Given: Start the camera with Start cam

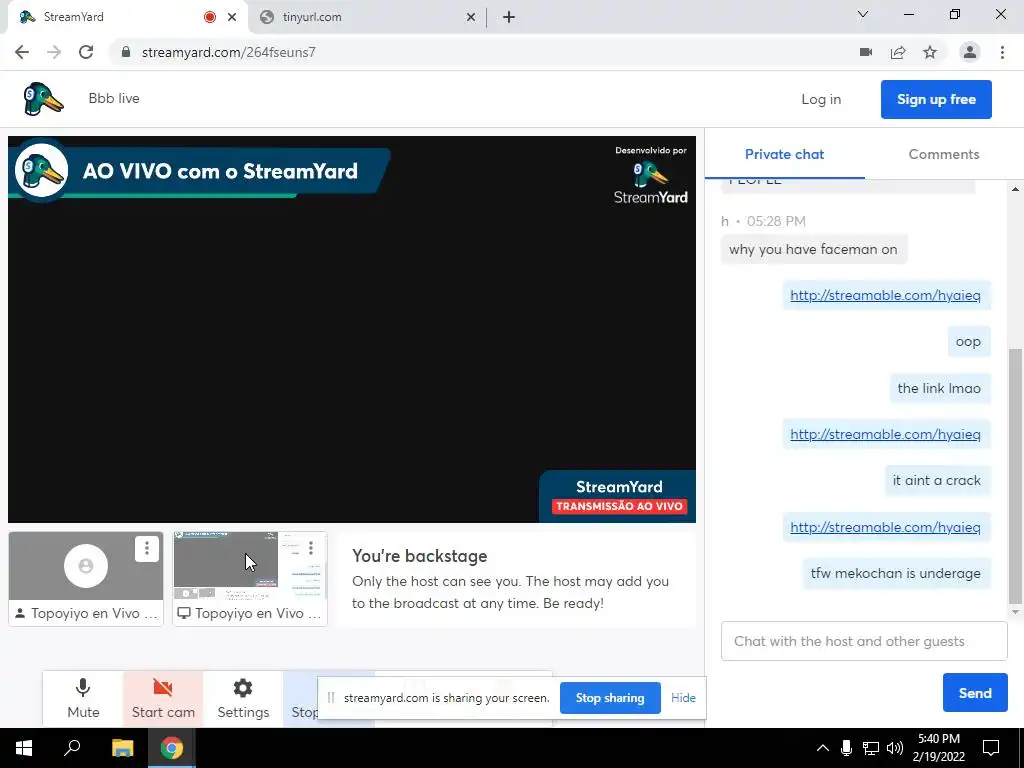Looking at the screenshot, I should point(163,699).
